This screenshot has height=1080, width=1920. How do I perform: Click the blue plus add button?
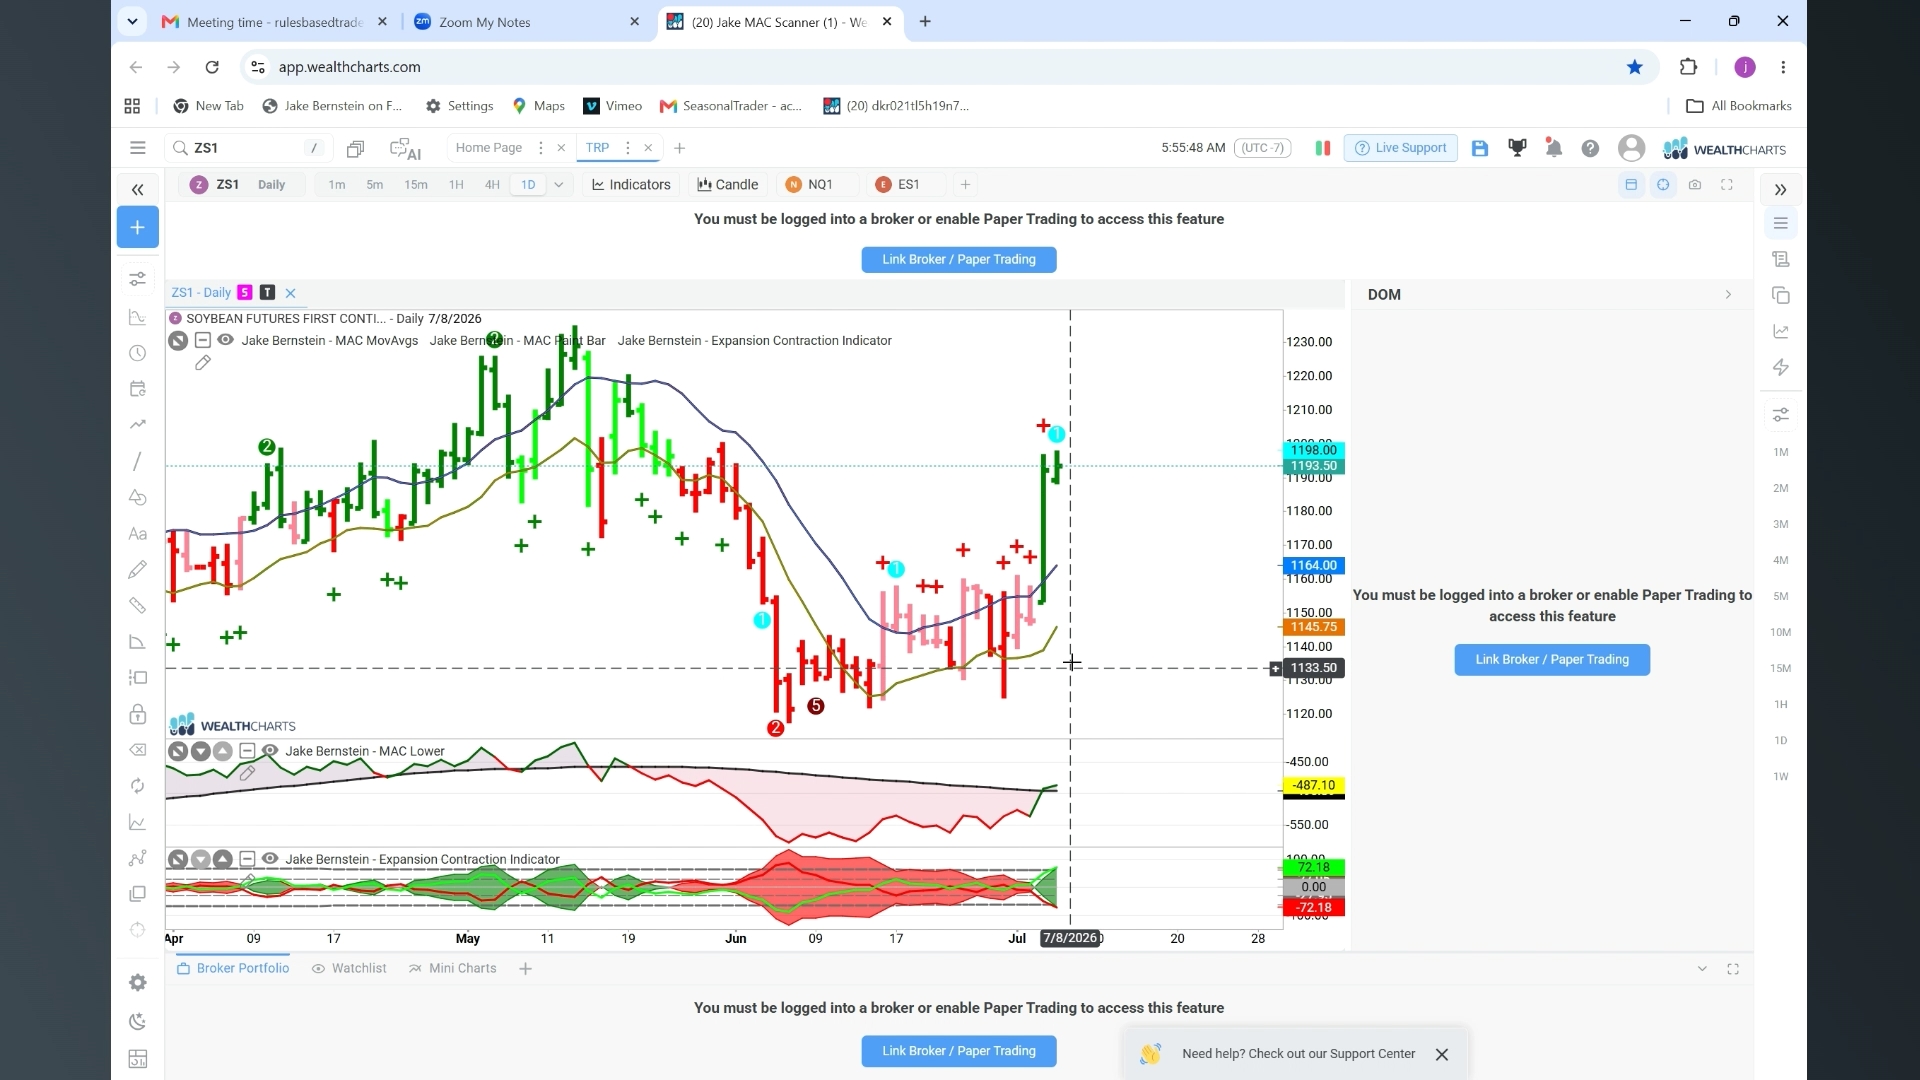[138, 227]
